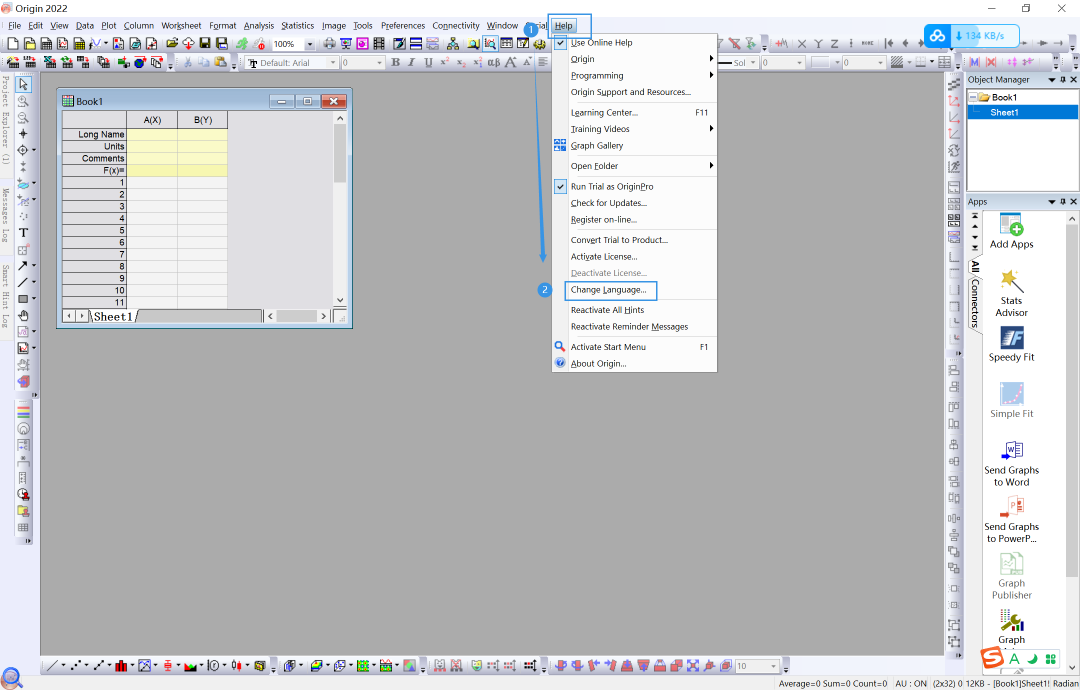
Task: Select the Zoom In magnifier tool
Action: (x=23, y=101)
